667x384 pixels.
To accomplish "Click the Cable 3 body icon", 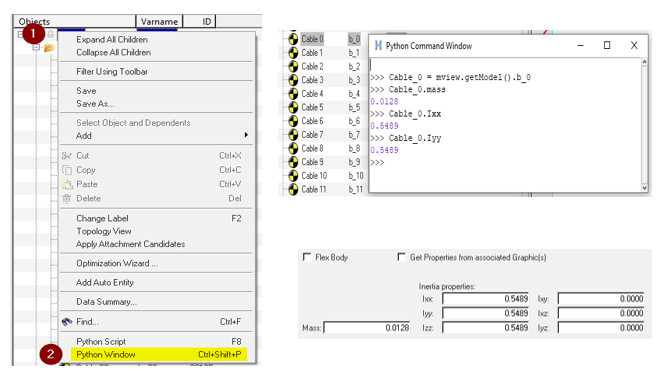I will coord(293,80).
